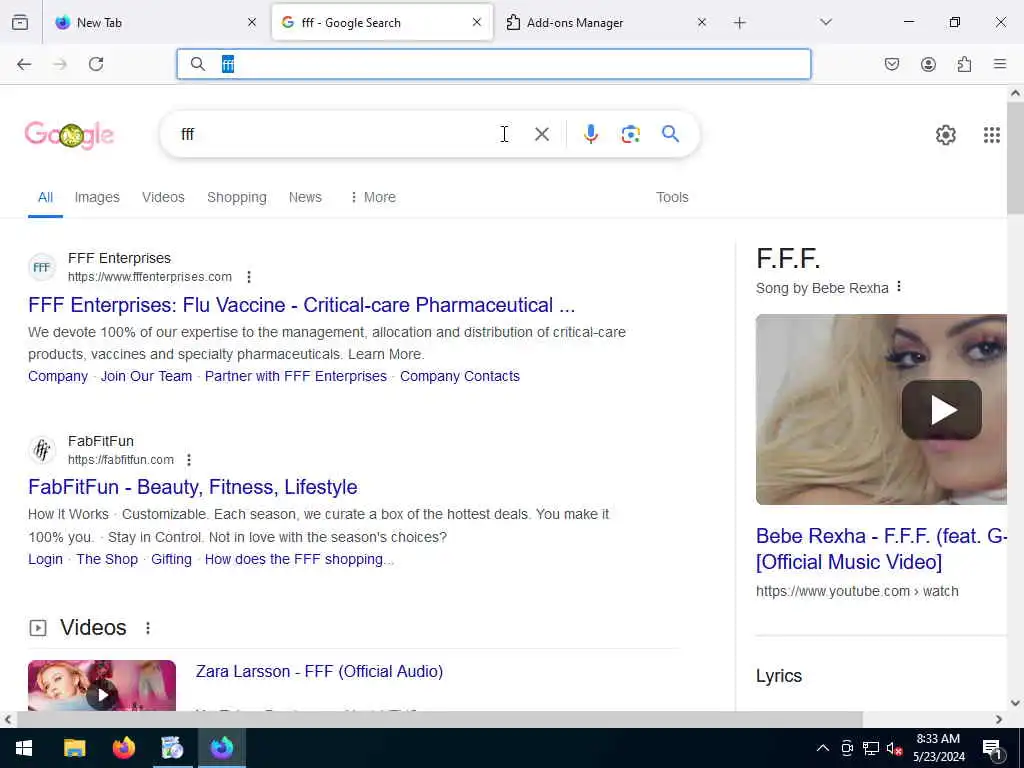The width and height of the screenshot is (1024, 768).
Task: Open the Windows notification center icon
Action: [x=992, y=748]
